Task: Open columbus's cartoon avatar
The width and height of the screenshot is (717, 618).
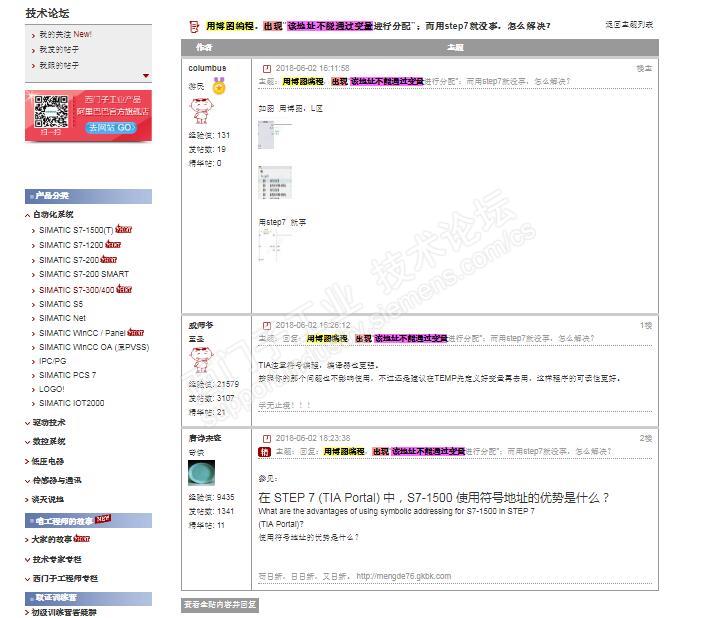Action: click(201, 111)
